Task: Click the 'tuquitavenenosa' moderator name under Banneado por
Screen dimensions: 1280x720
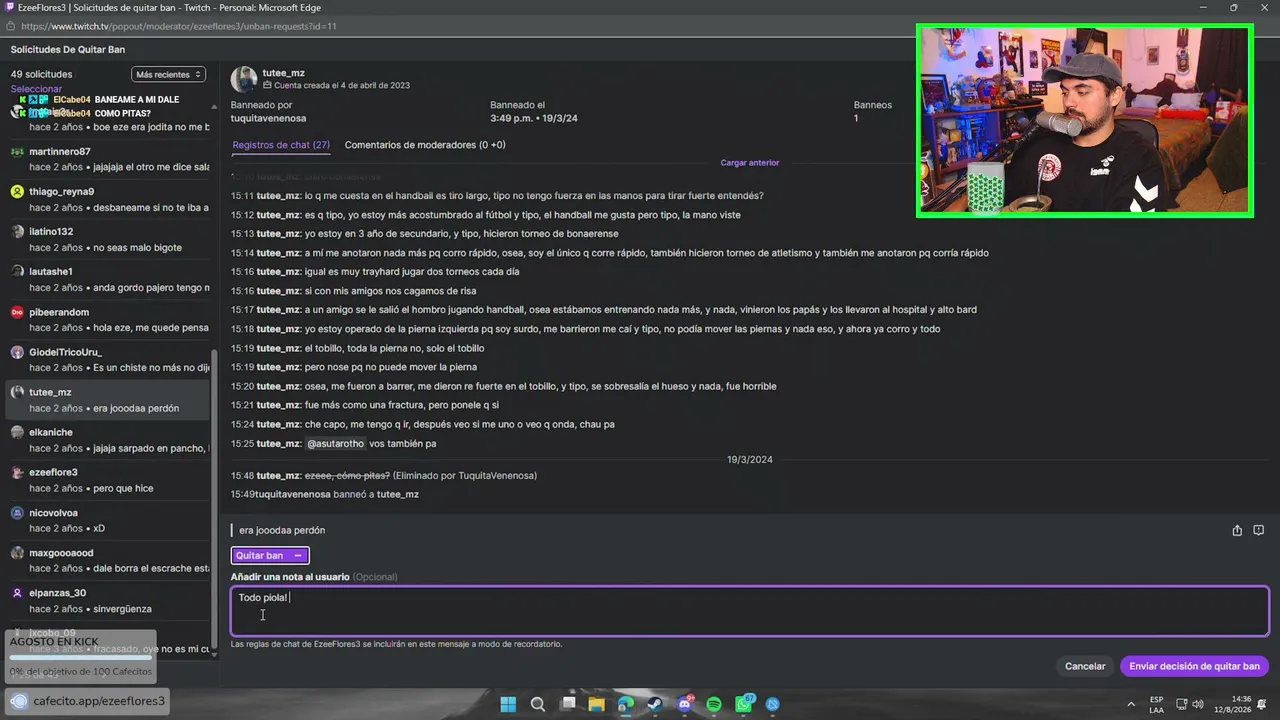Action: (x=269, y=118)
